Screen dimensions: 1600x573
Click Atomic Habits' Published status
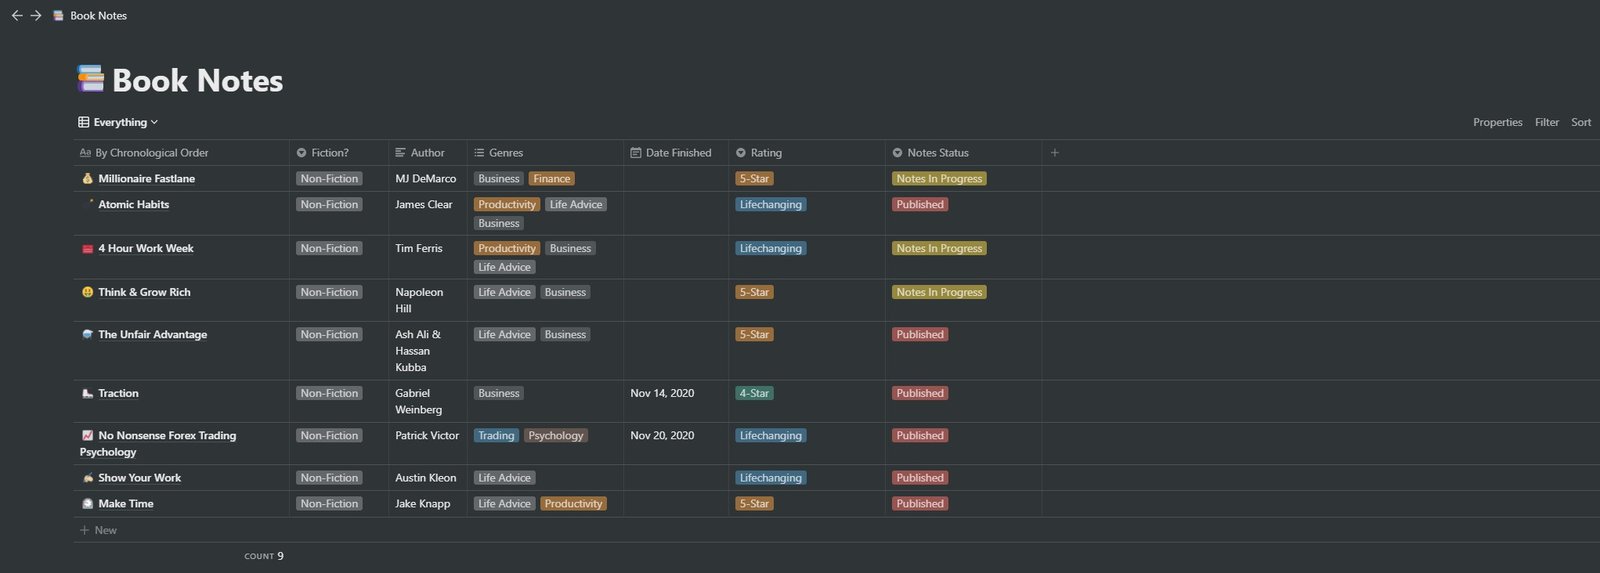coord(920,205)
